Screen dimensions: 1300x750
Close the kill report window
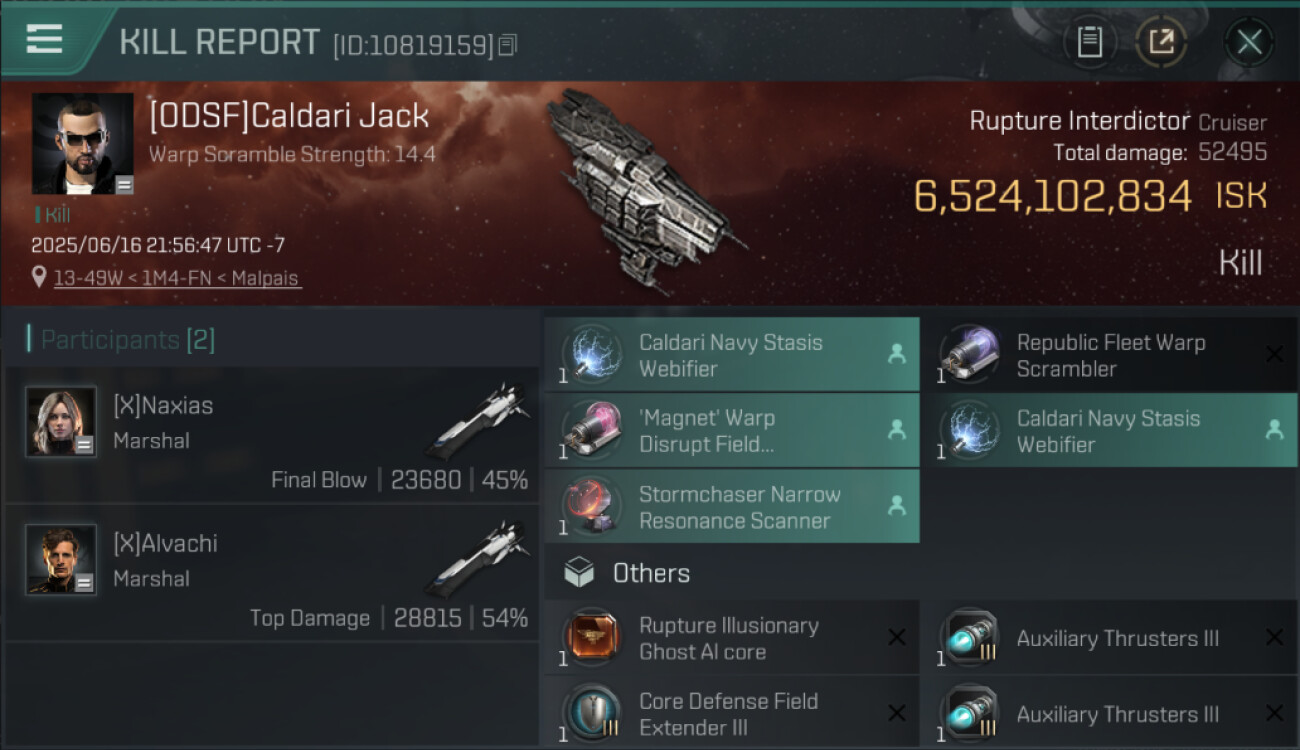coord(1248,42)
